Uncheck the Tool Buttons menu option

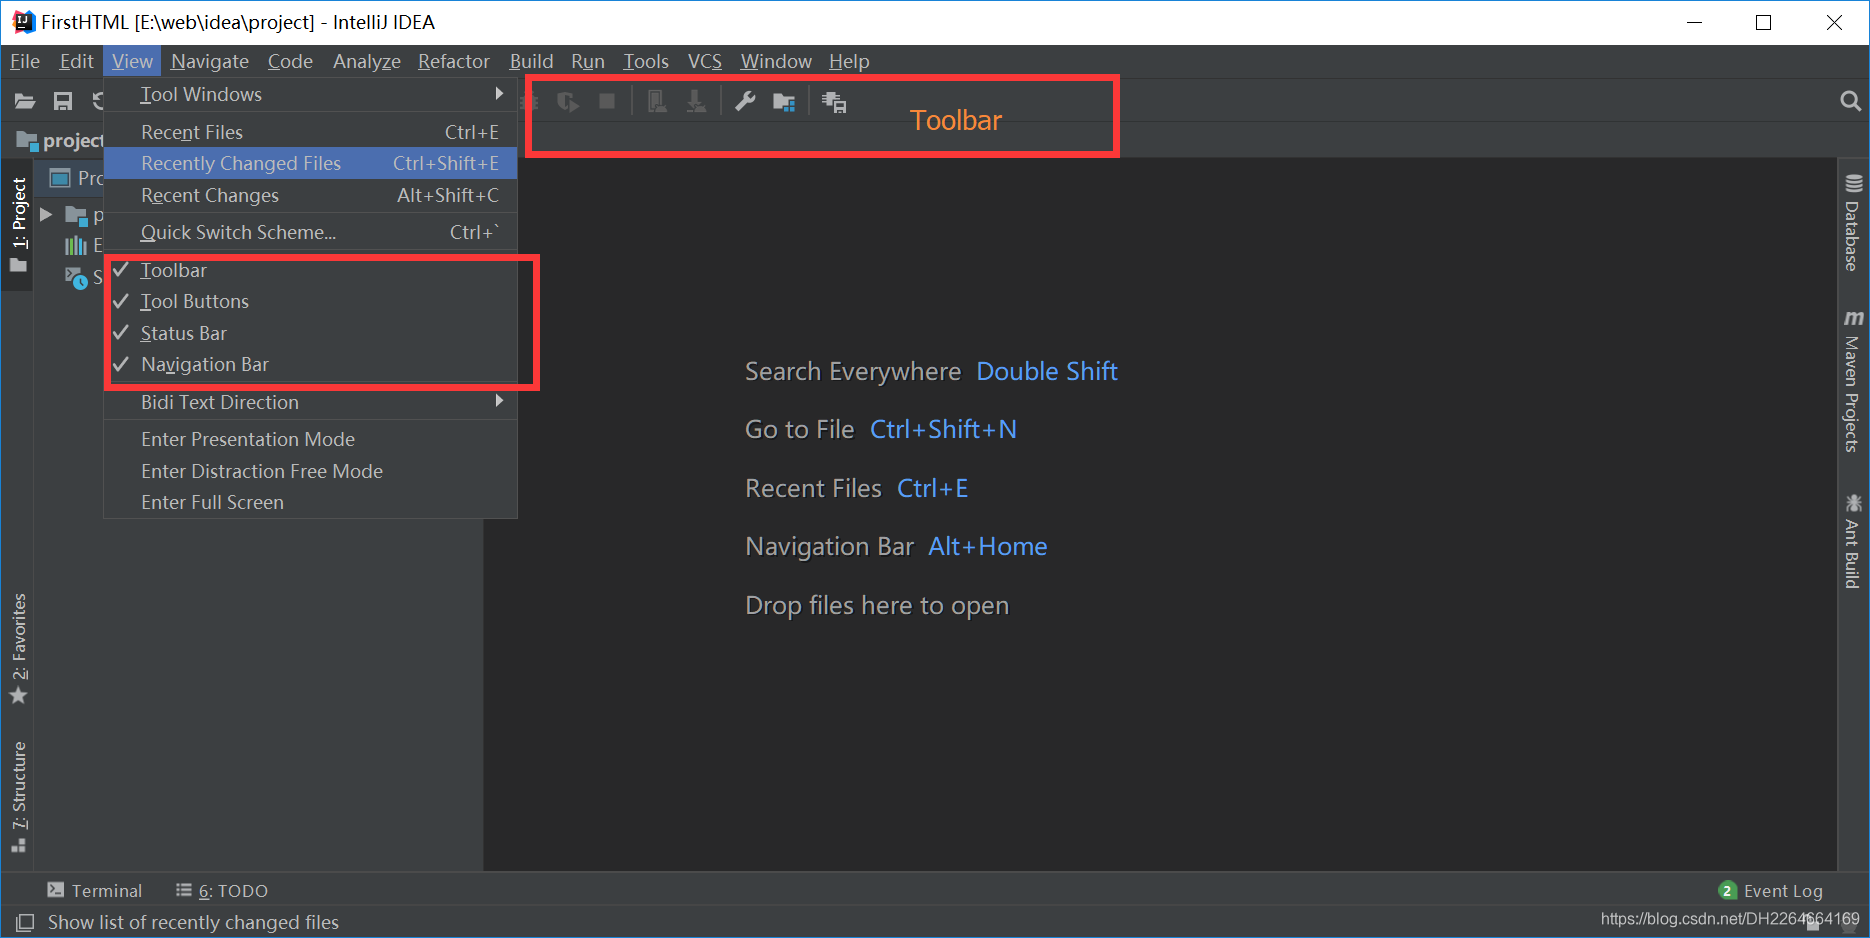click(310, 301)
